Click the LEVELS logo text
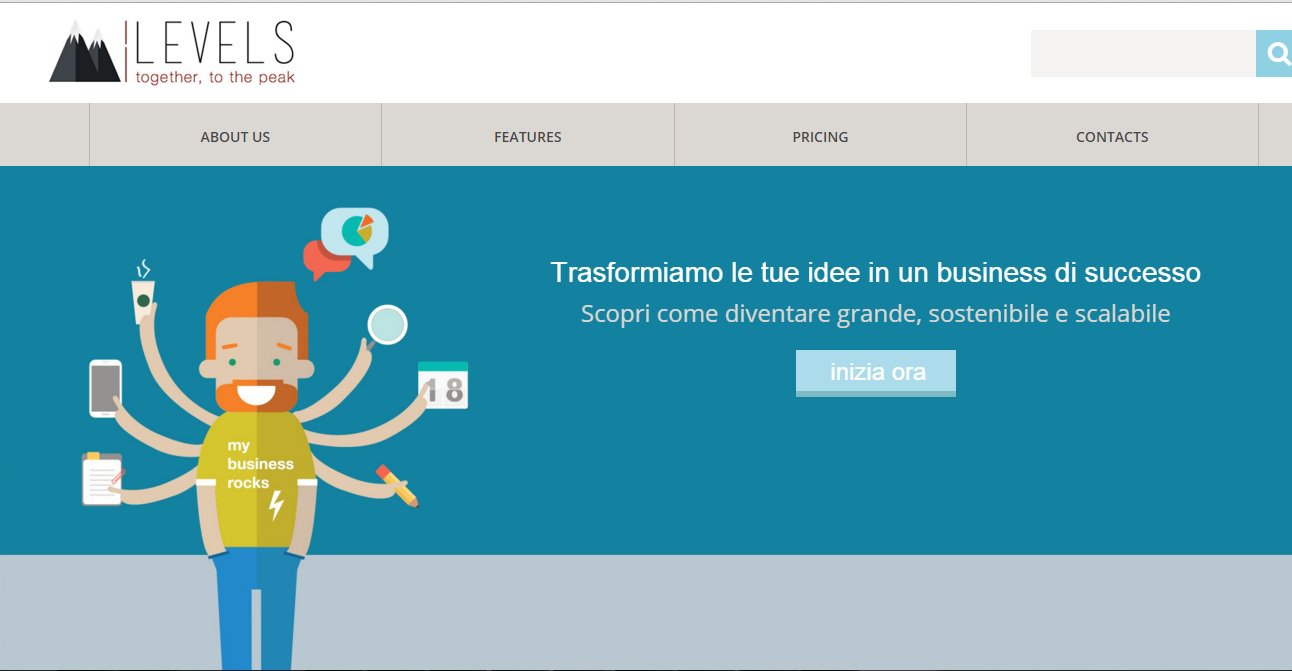1292x671 pixels. [215, 43]
